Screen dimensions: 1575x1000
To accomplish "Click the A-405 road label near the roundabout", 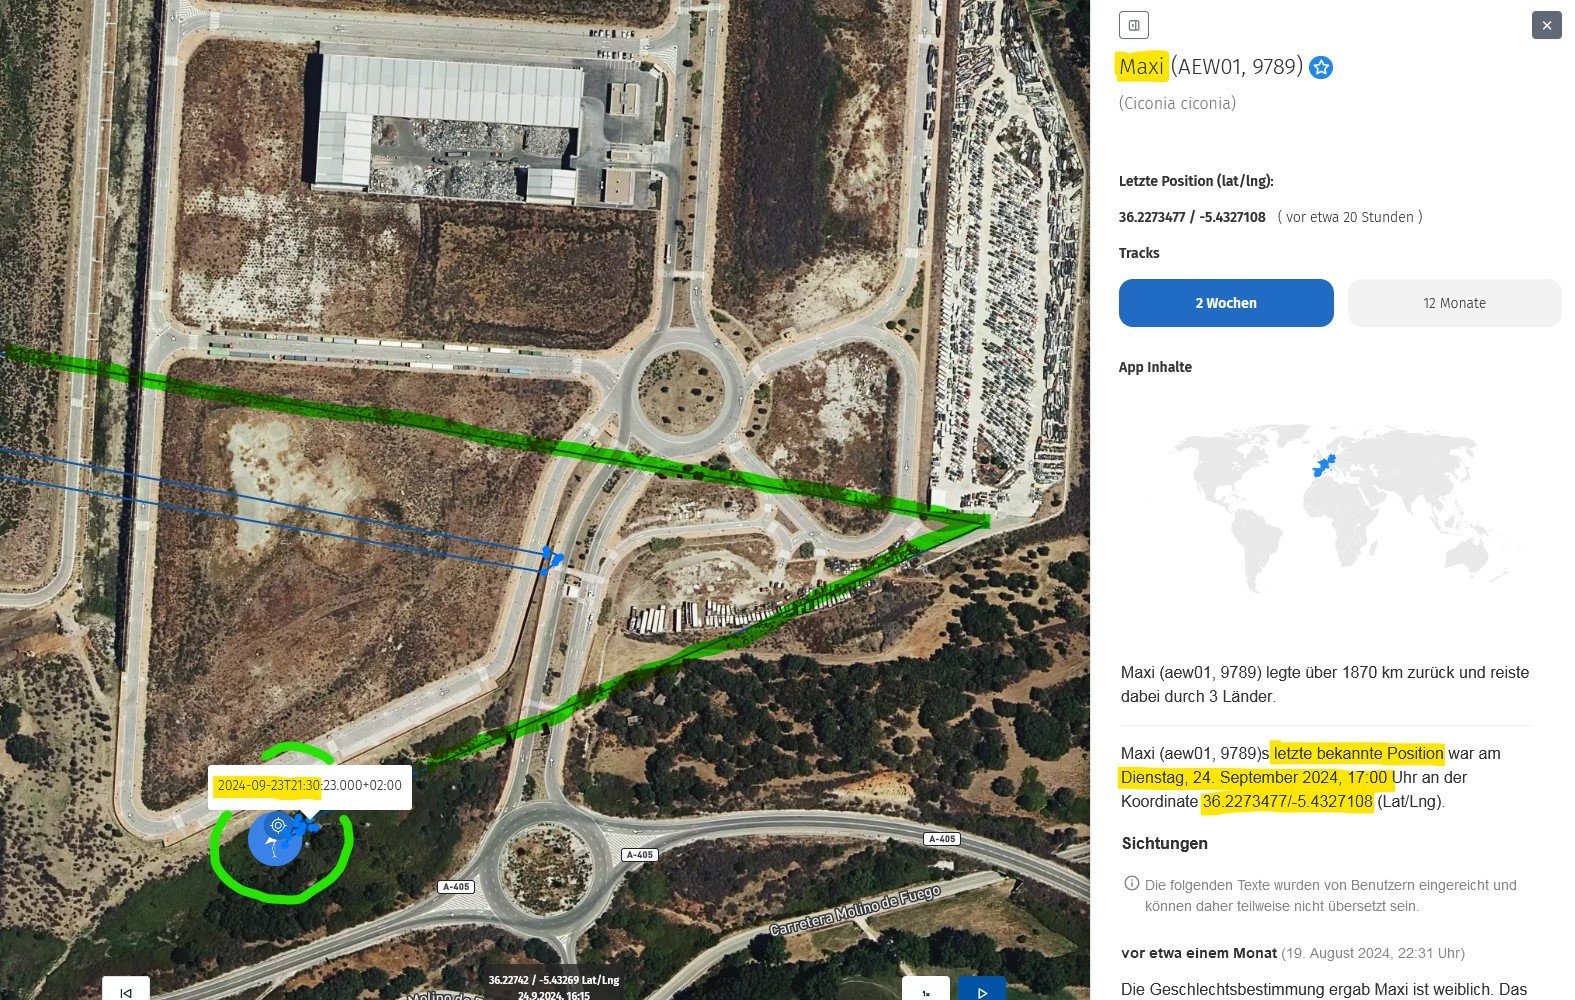I will click(639, 855).
